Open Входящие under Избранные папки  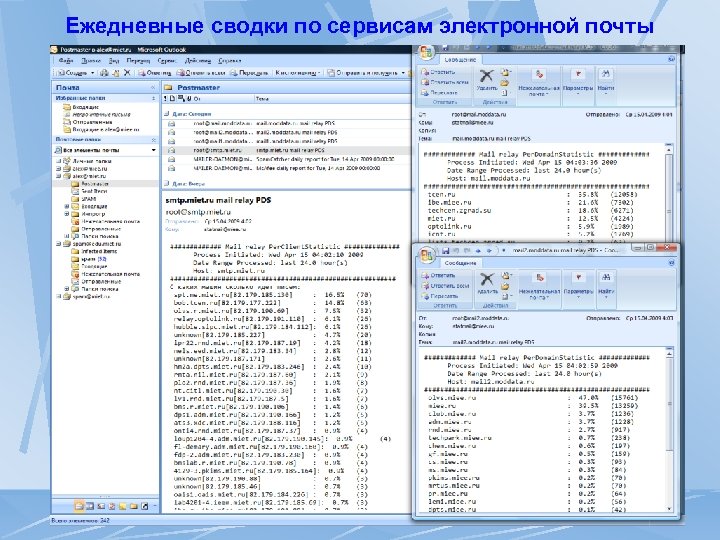pyautogui.click(x=81, y=107)
